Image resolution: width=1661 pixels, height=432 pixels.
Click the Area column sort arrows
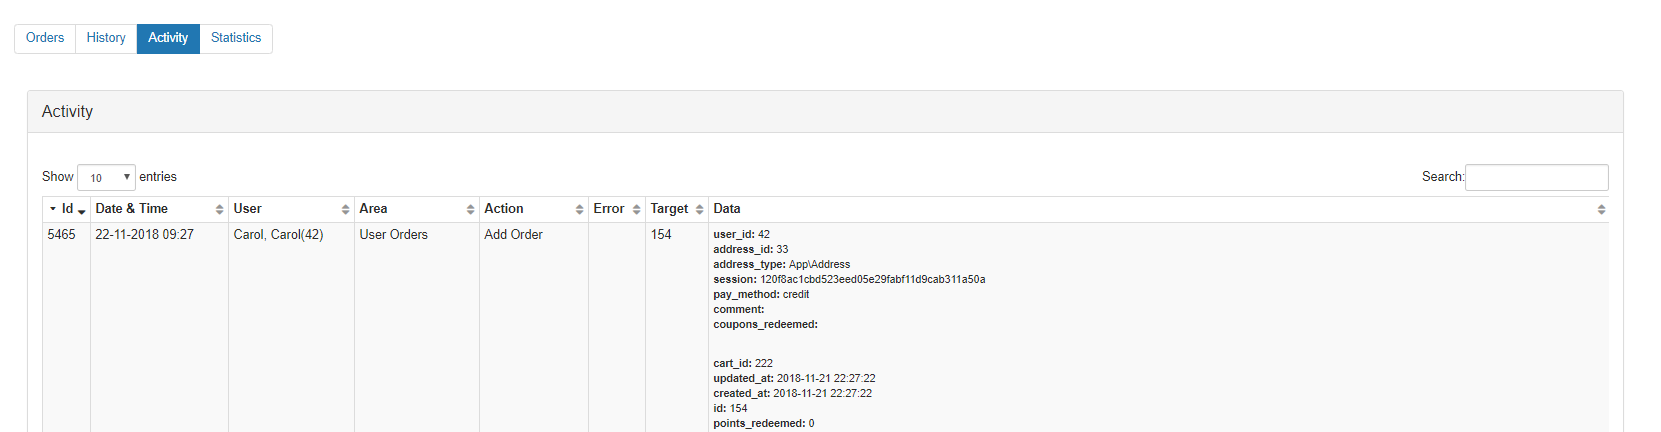point(470,210)
